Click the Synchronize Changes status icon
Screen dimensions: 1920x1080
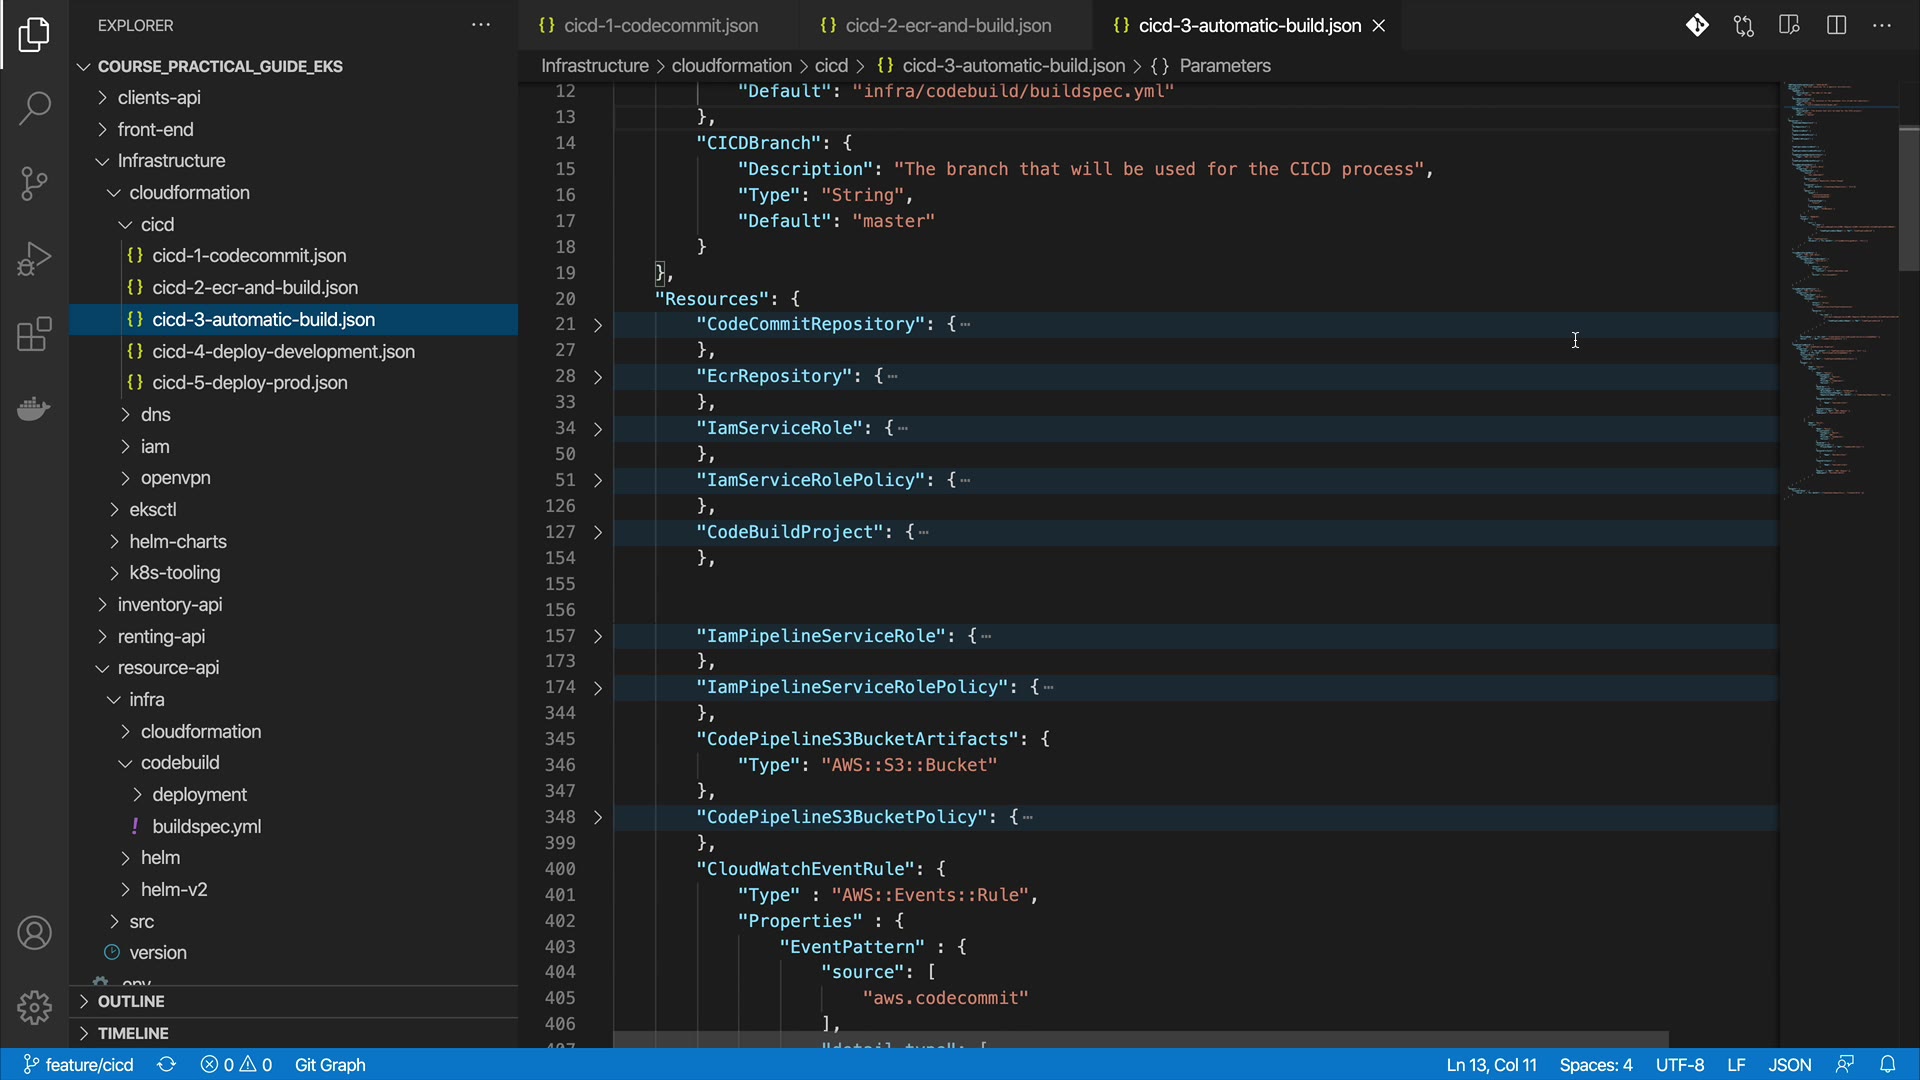(167, 1064)
